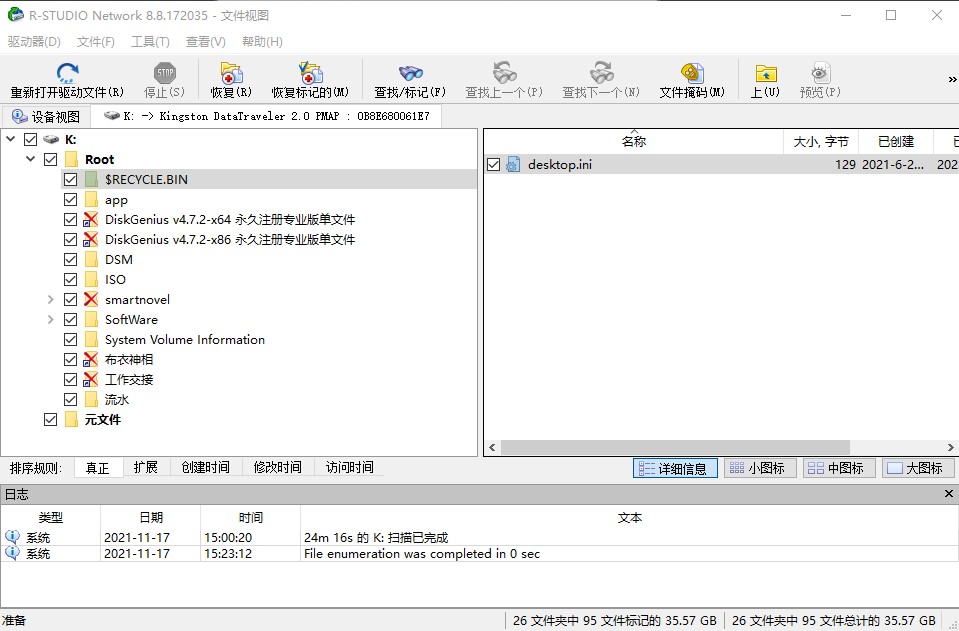The image size is (959, 631).
Task: Click the 创建时间 sort button
Action: tap(205, 467)
